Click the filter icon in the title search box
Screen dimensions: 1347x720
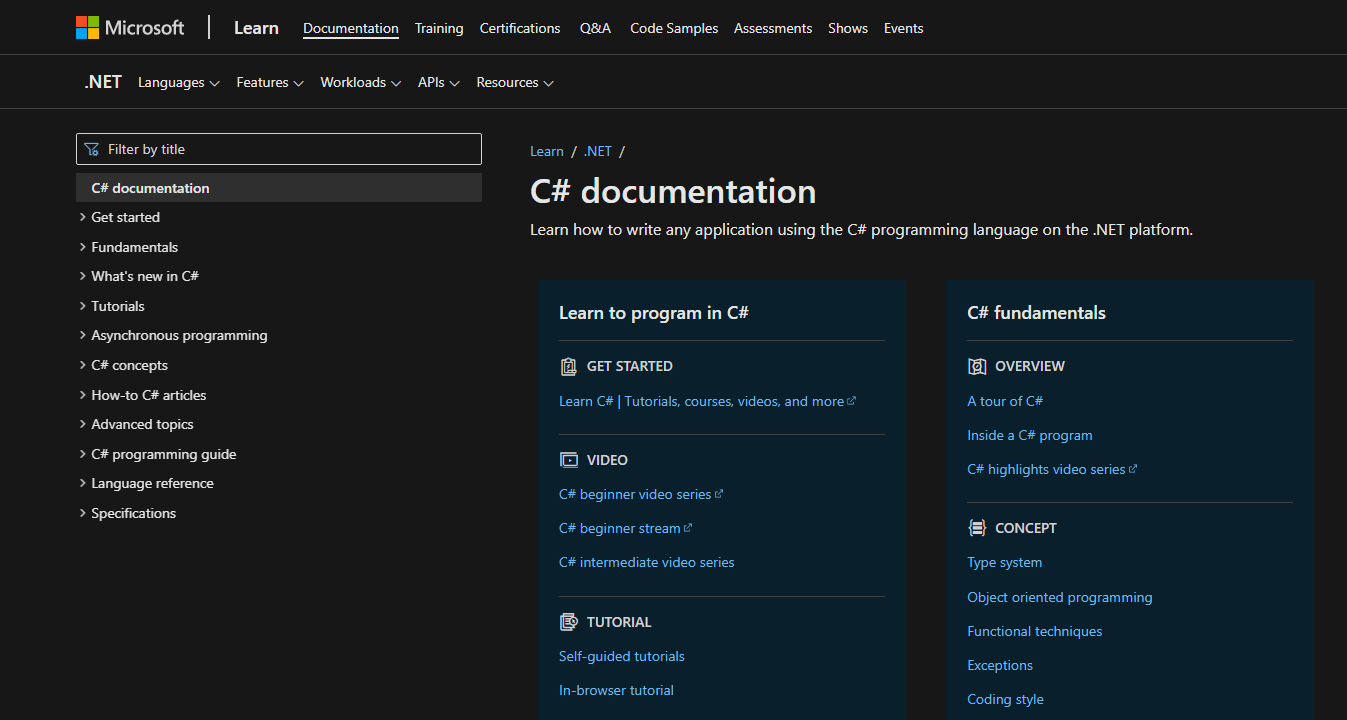92,149
